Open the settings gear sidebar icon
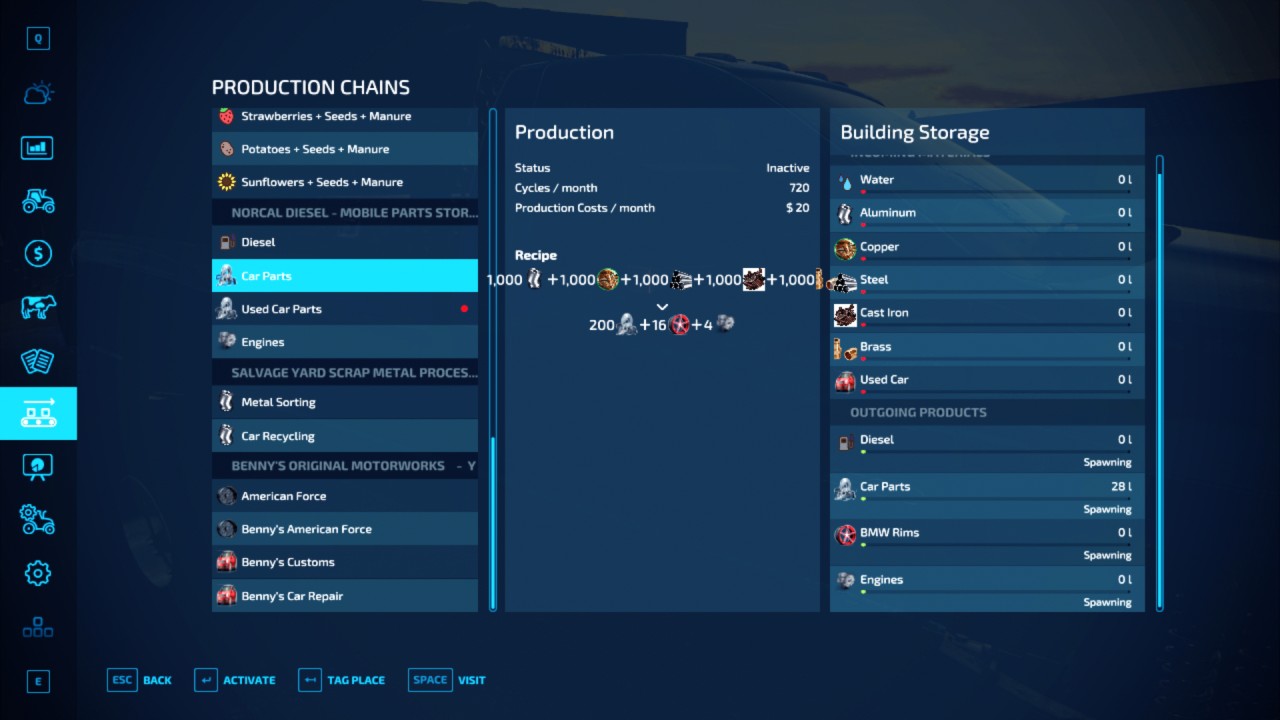This screenshot has height=720, width=1280. 38,573
